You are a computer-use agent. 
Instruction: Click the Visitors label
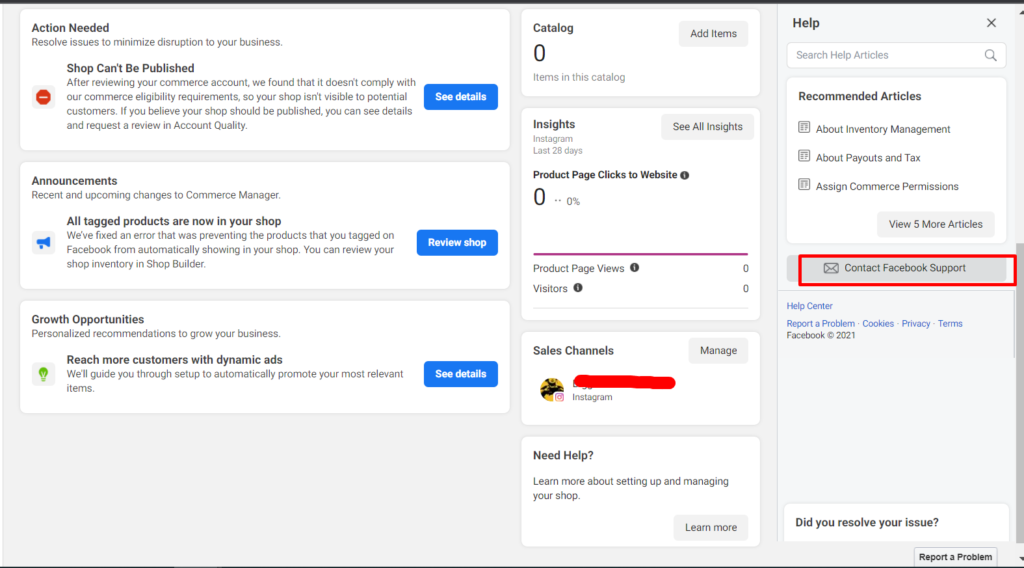tap(550, 289)
